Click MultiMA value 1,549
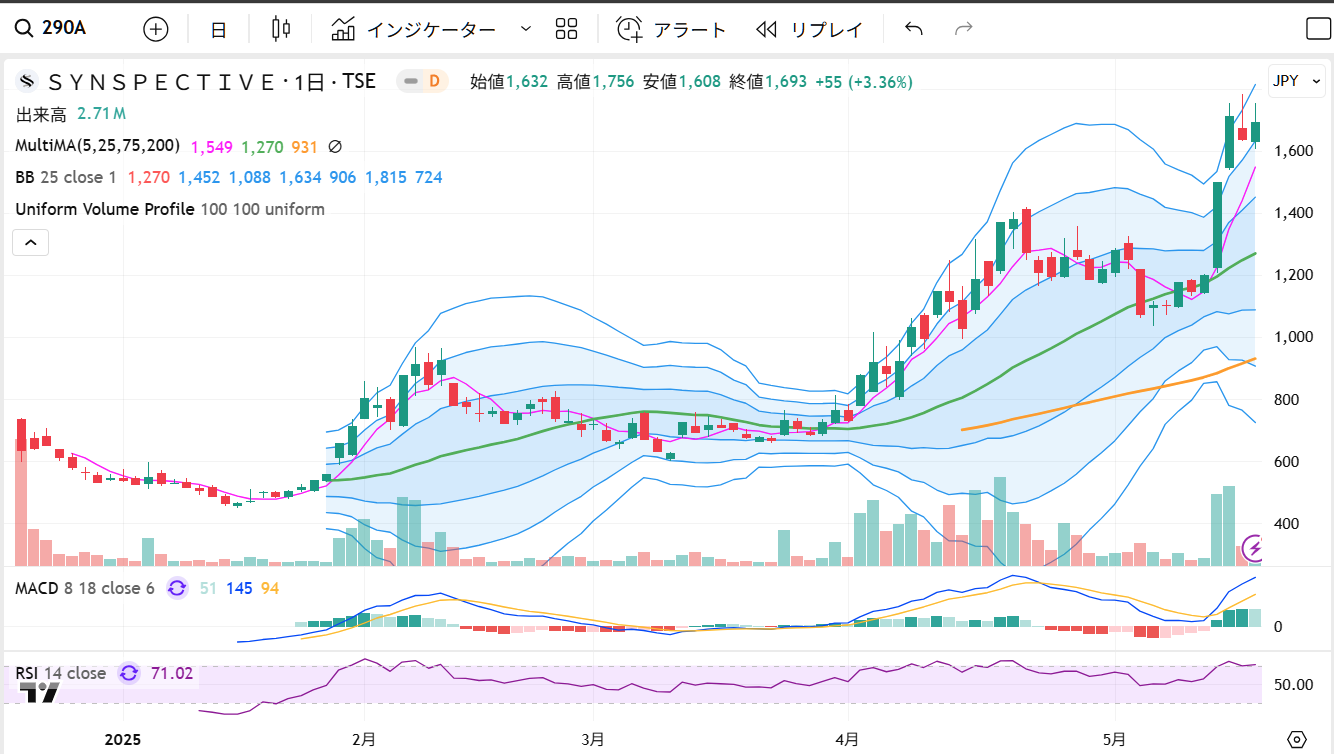Viewport: 1334px width, 754px height. (x=211, y=147)
